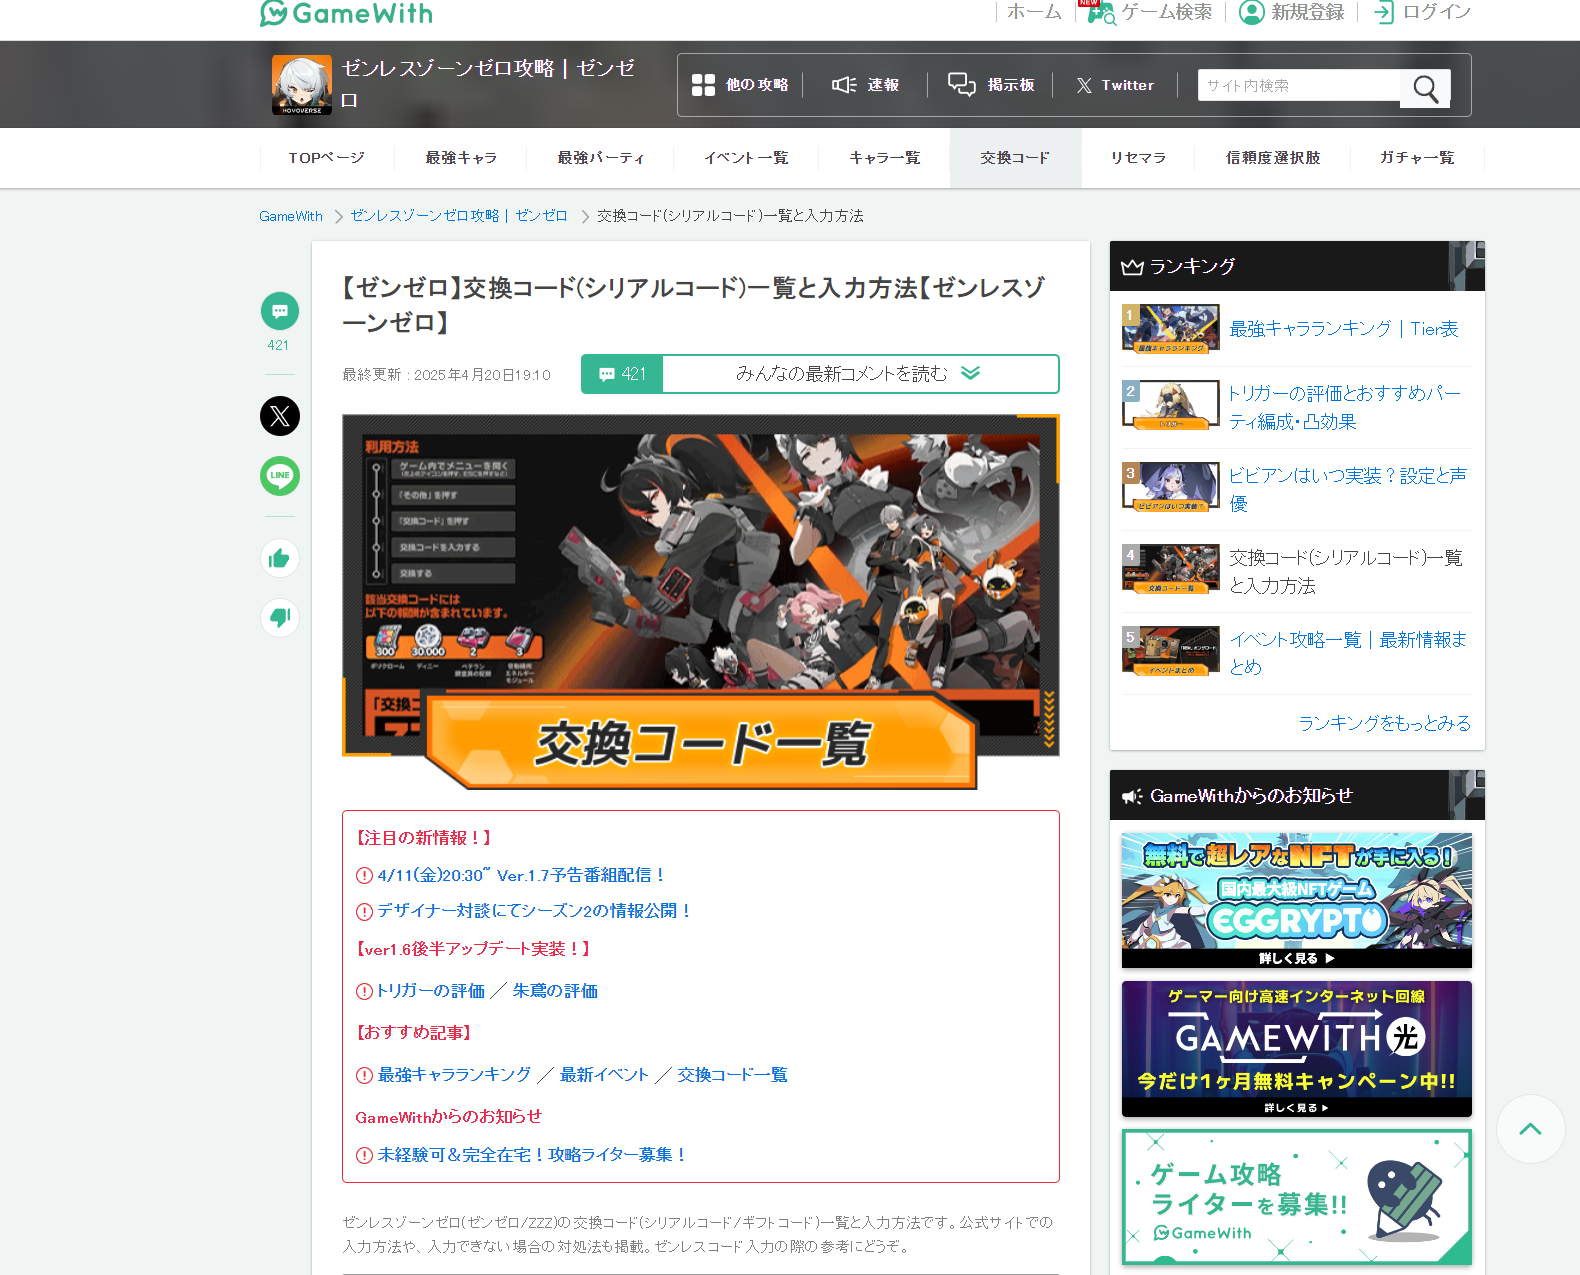Click the 交換コード一覧 article banner image
Image resolution: width=1580 pixels, height=1275 pixels.
coord(701,601)
